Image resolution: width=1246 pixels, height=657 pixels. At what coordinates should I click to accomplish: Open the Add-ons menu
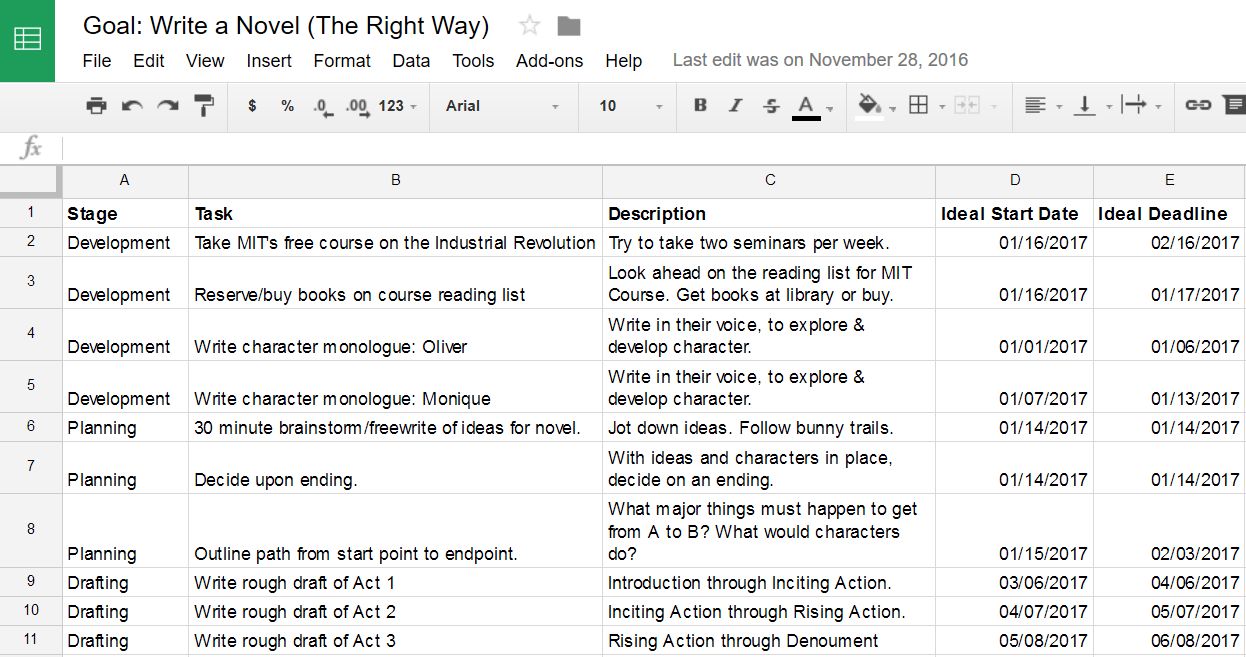(x=549, y=61)
